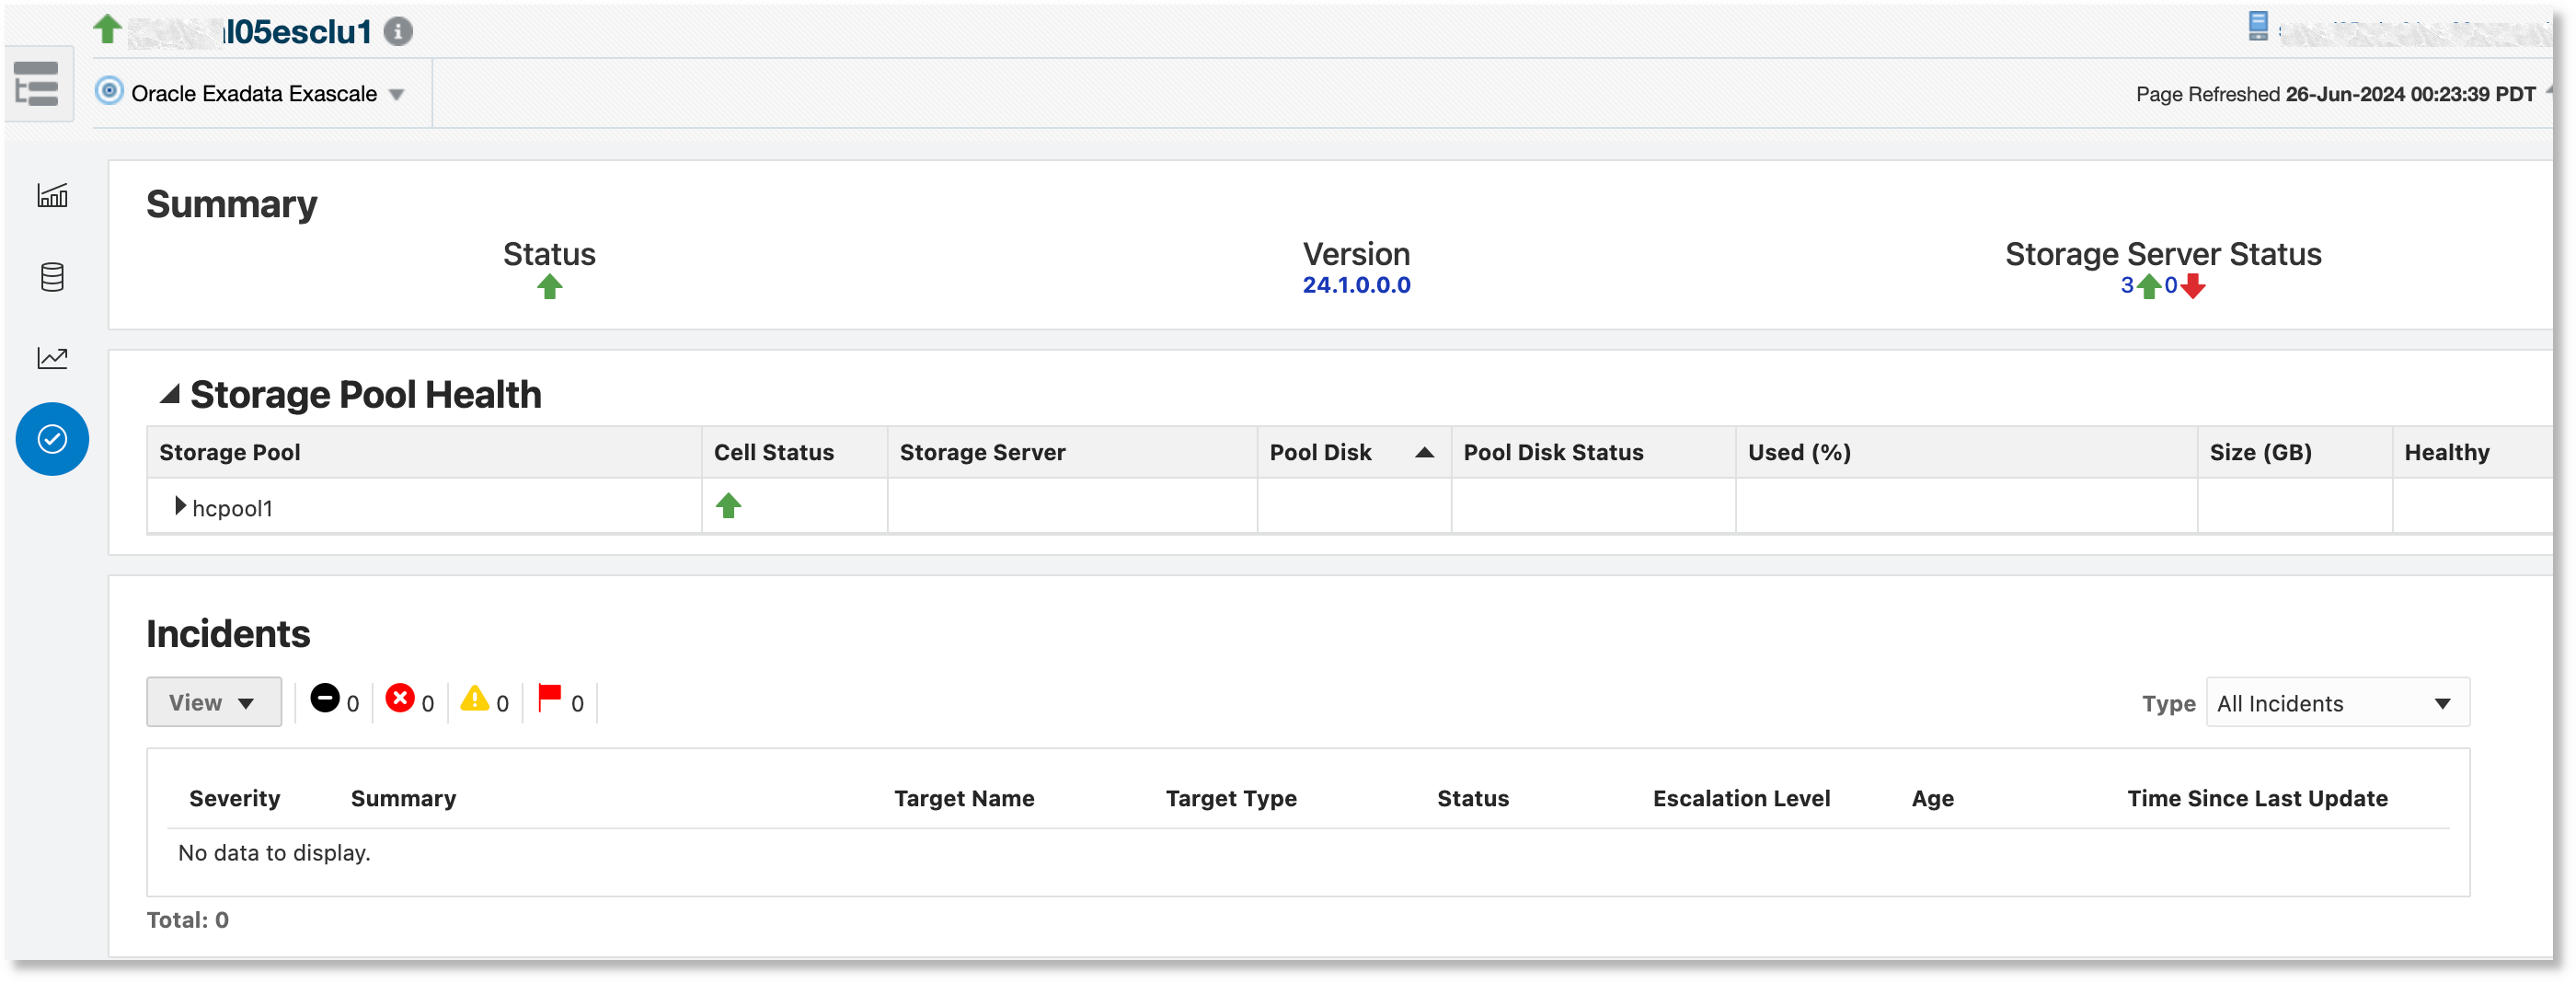This screenshot has width=2576, height=983.
Task: Open the All Incidents type dropdown
Action: [x=2337, y=704]
